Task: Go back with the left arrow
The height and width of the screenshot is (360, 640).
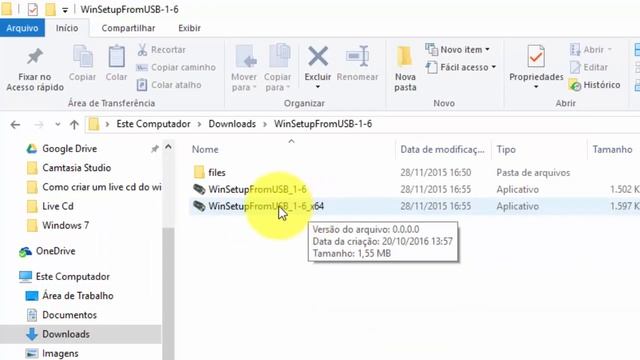Action: point(16,124)
